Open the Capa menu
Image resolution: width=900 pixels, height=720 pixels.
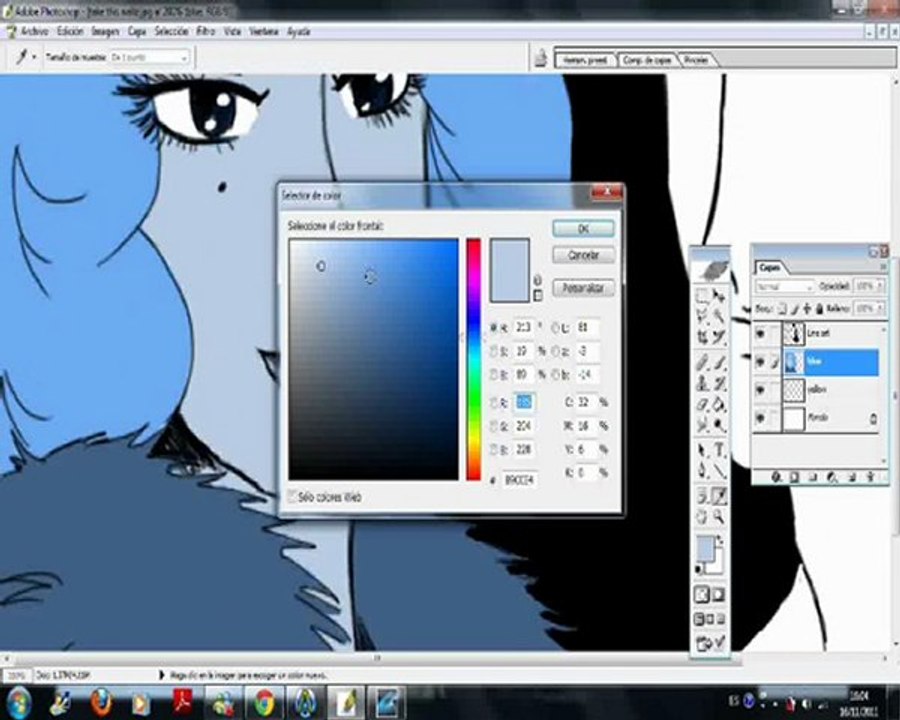coord(137,32)
